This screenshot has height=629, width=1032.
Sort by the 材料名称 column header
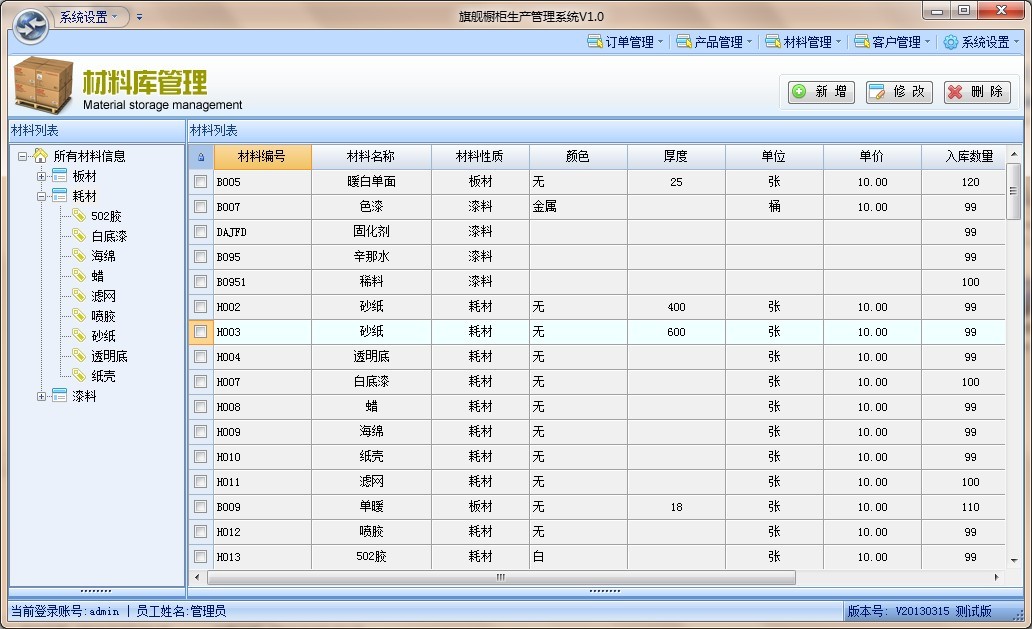(371, 157)
